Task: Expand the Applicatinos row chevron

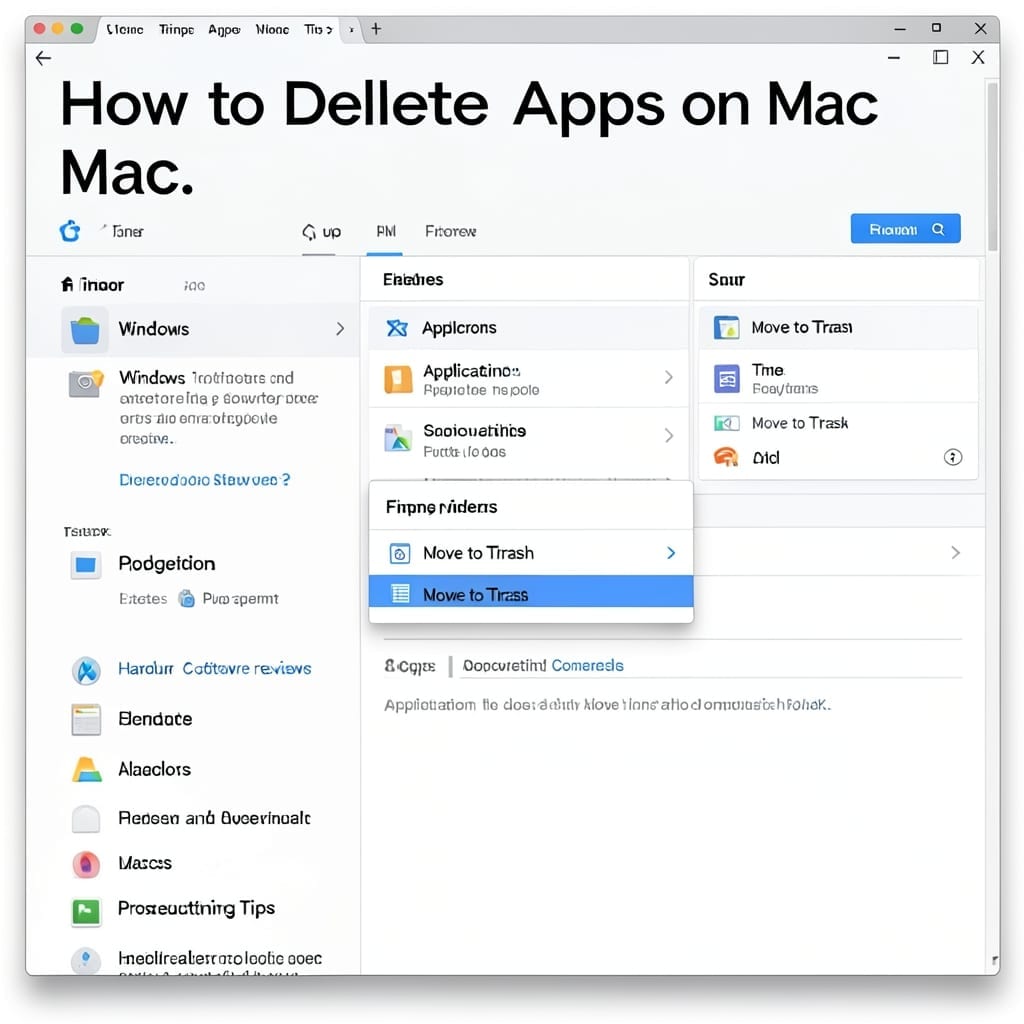Action: tap(669, 377)
